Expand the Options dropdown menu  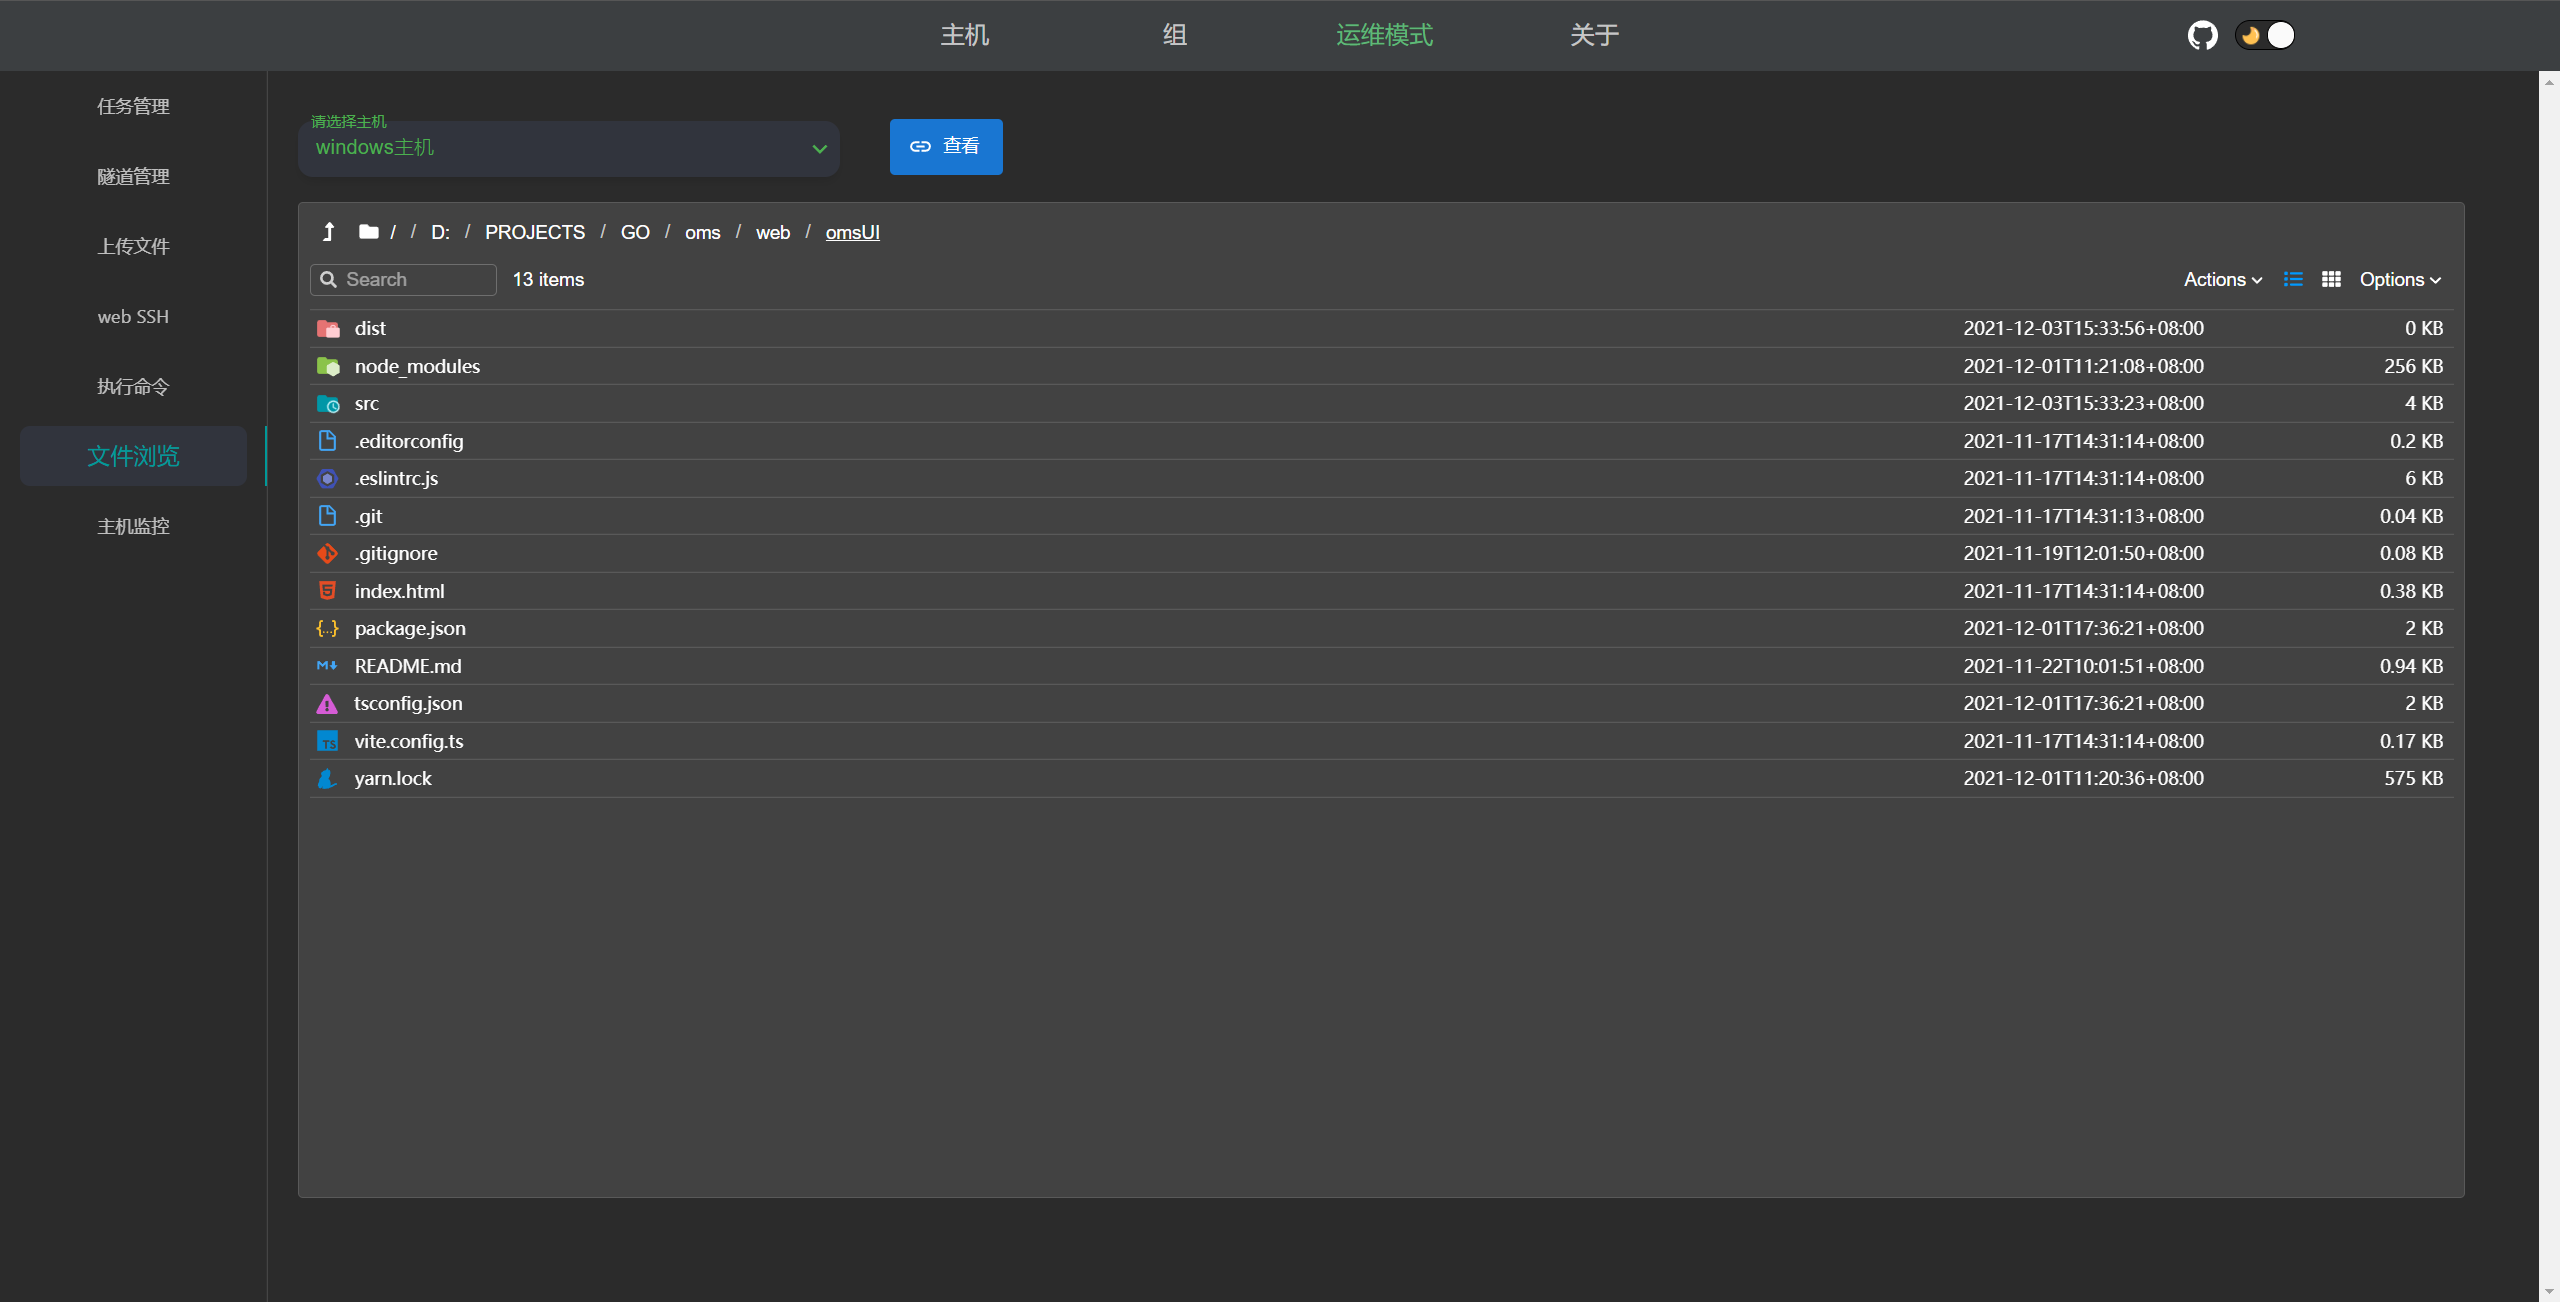[2400, 280]
